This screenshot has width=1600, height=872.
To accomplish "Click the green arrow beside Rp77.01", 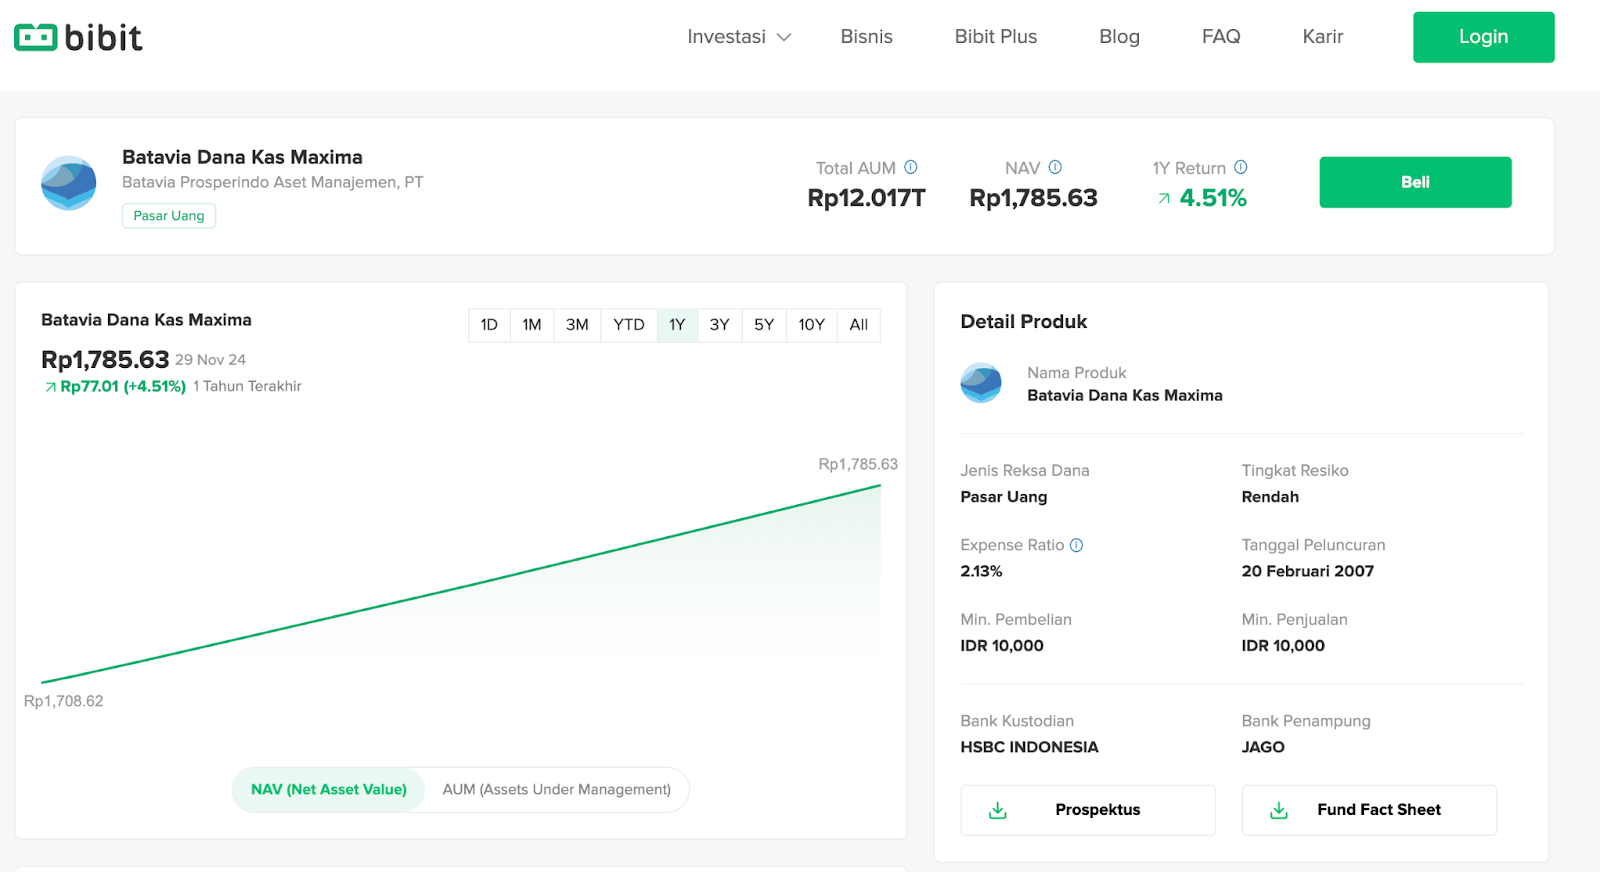I will [50, 387].
